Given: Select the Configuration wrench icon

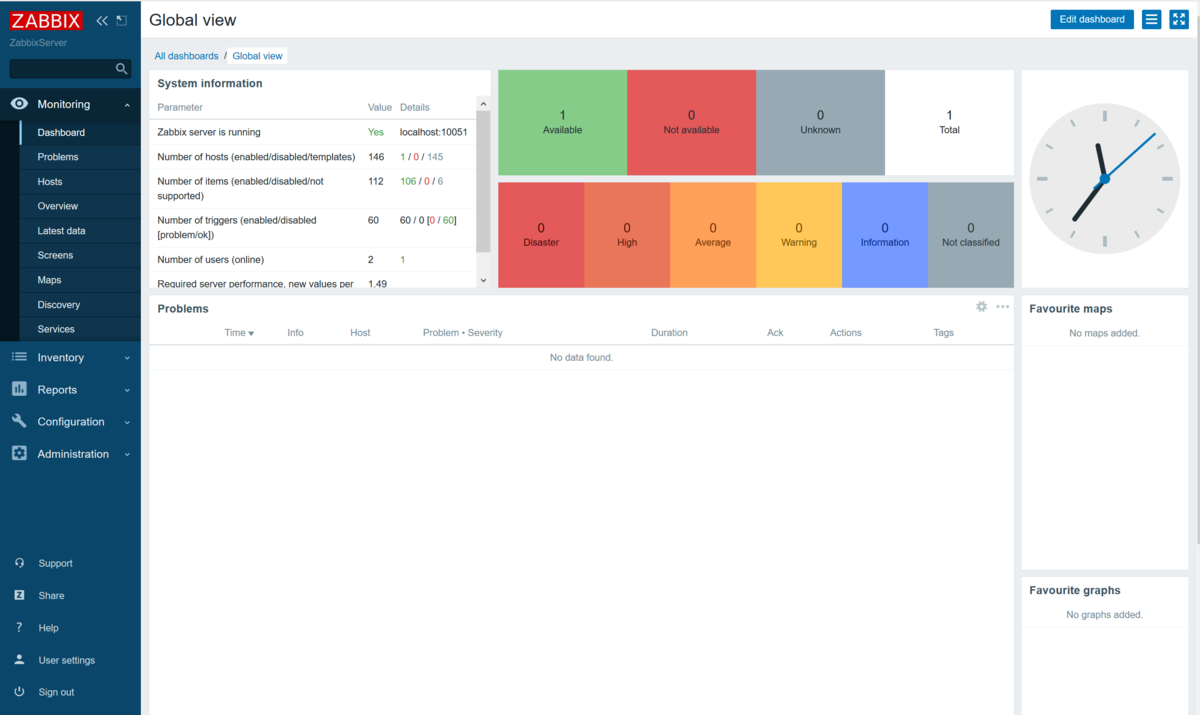Looking at the screenshot, I should tap(20, 421).
